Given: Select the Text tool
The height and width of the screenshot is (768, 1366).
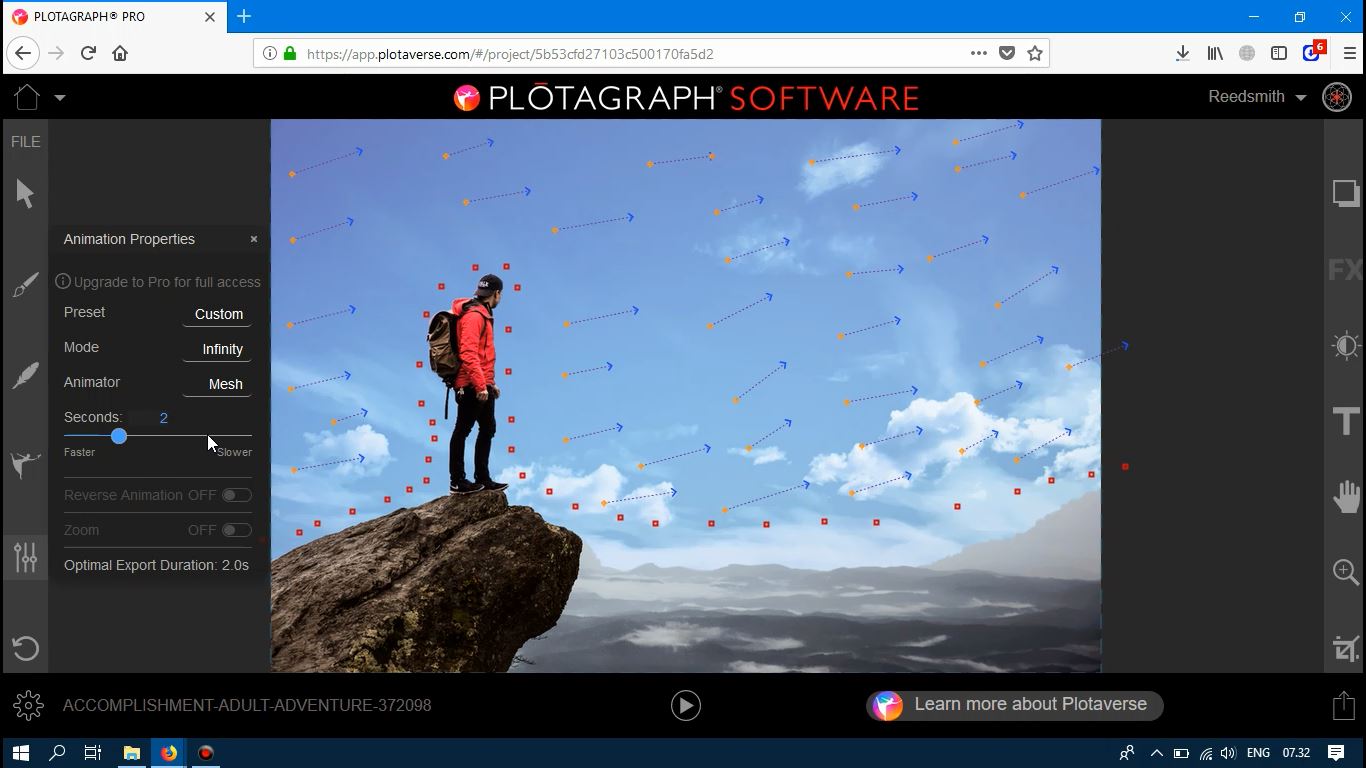Looking at the screenshot, I should [1346, 421].
